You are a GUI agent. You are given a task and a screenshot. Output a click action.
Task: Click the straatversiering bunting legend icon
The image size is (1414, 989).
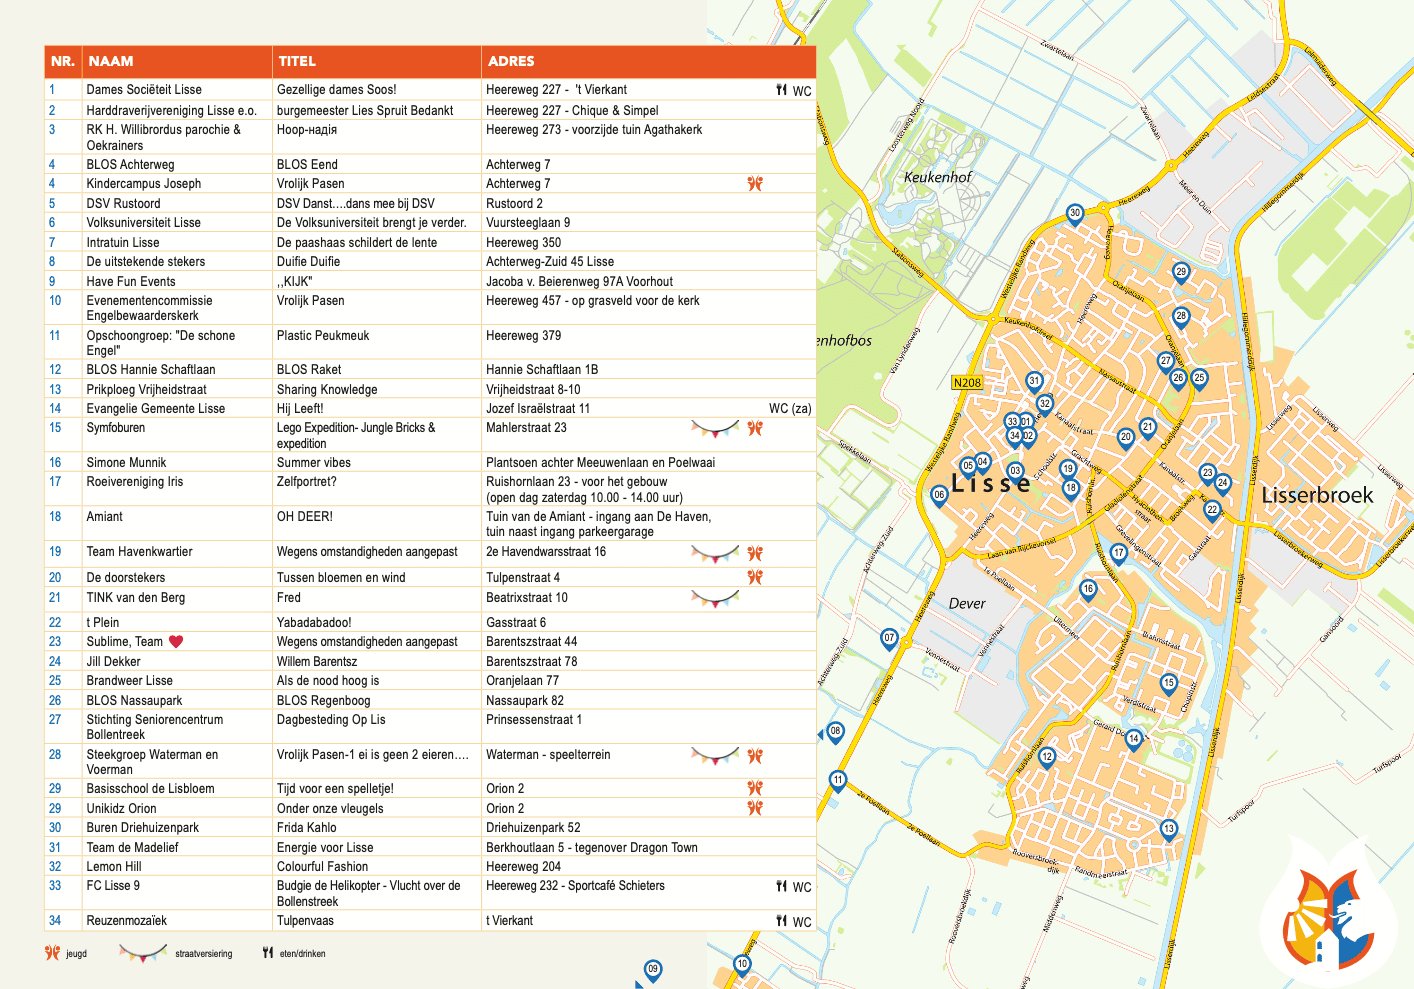point(143,953)
